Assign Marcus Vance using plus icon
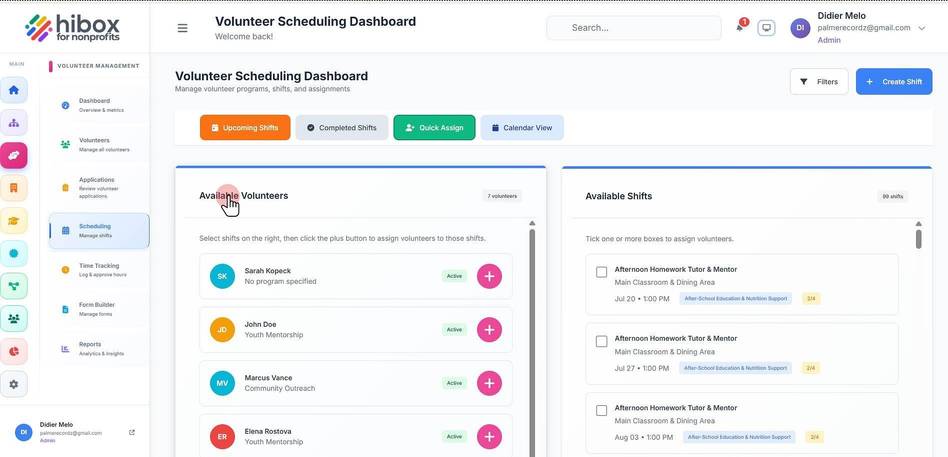948x457 pixels. (489, 383)
